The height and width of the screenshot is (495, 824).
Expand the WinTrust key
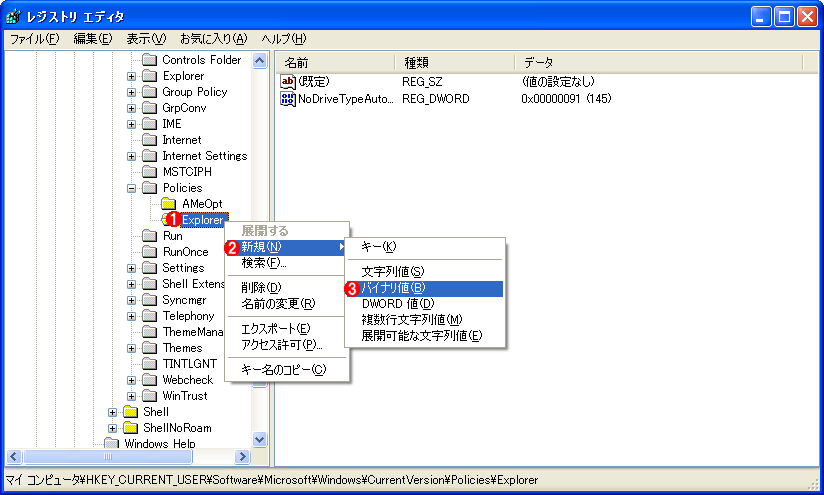131,396
